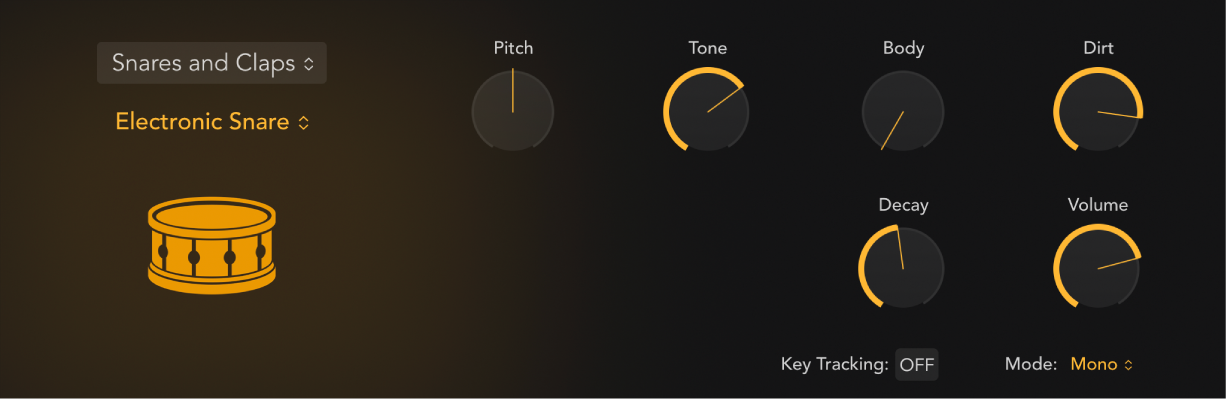Viewport: 1226px width, 400px height.
Task: Click the Pitch knob
Action: coord(513,110)
